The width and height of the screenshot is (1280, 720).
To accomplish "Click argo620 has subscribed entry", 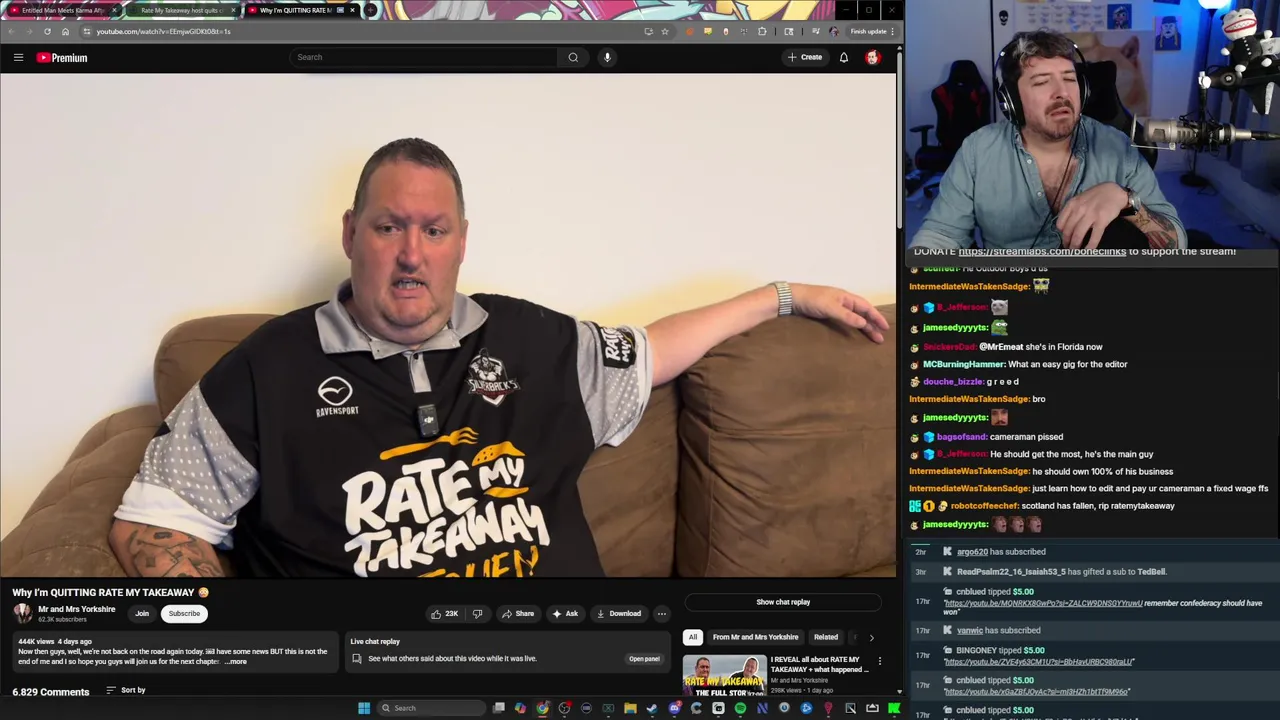I will (1001, 552).
